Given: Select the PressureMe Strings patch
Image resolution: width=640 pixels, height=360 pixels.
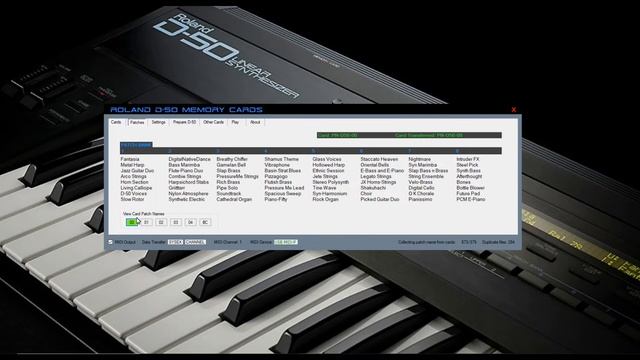Looking at the screenshot, I should pyautogui.click(x=238, y=176).
